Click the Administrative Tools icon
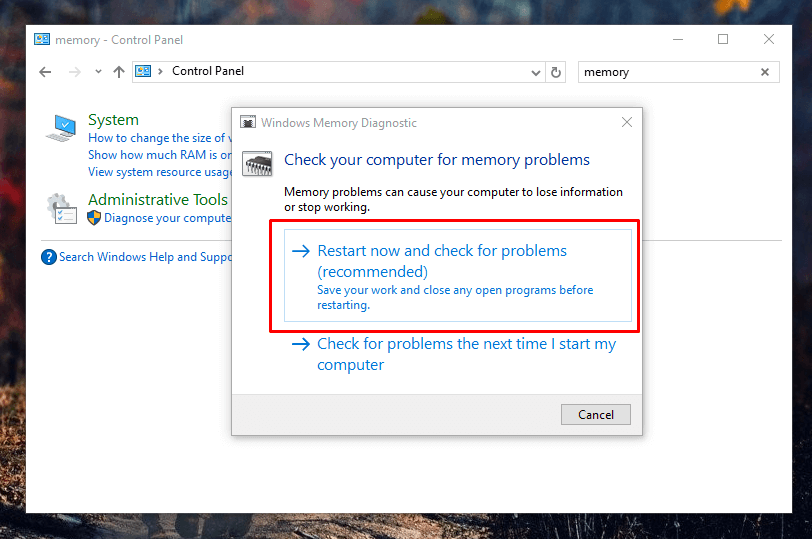Viewport: 812px width, 539px height. coord(62,209)
